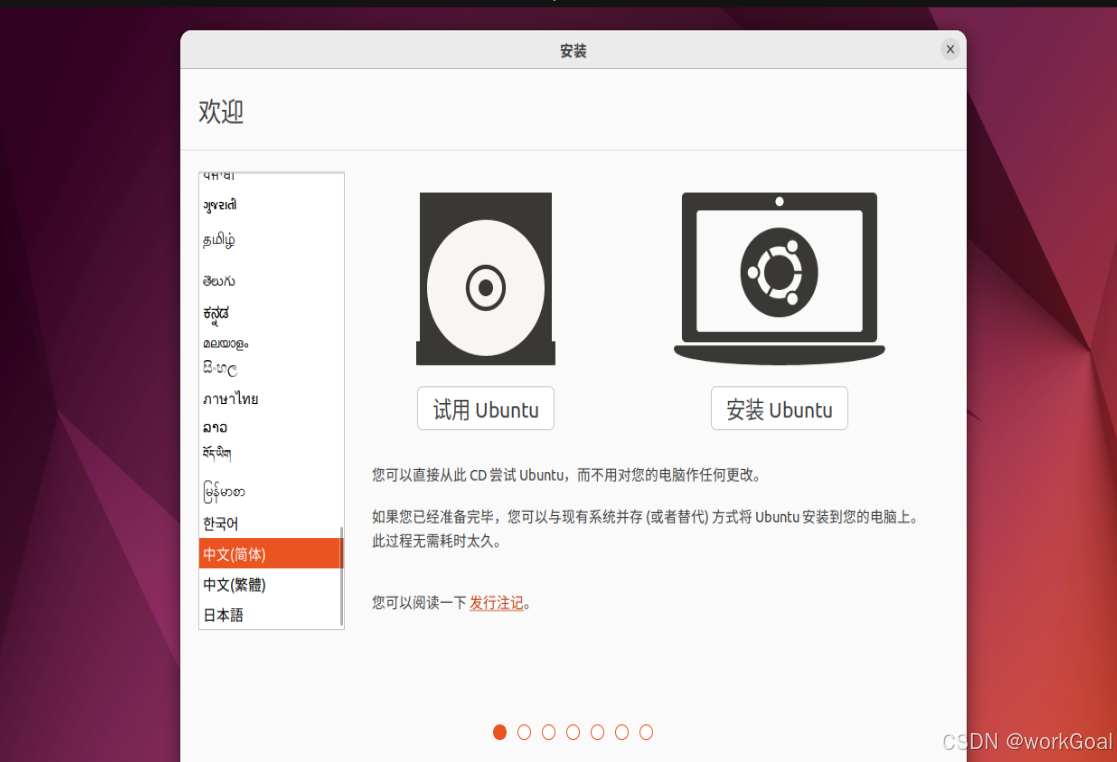Select 中文(简体) in the language list
The image size is (1117, 762).
271,553
